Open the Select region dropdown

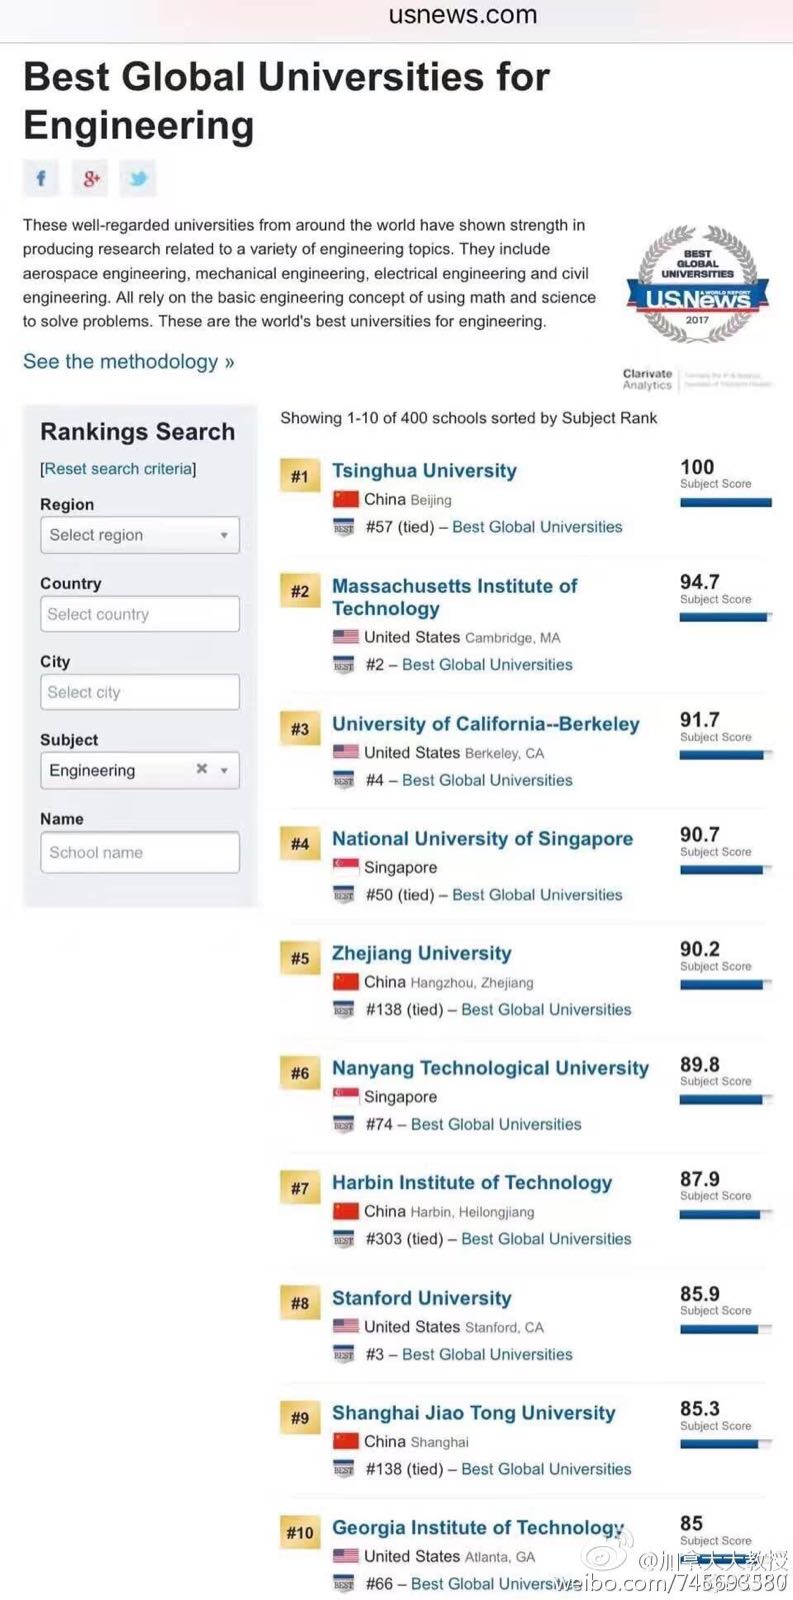click(x=140, y=535)
